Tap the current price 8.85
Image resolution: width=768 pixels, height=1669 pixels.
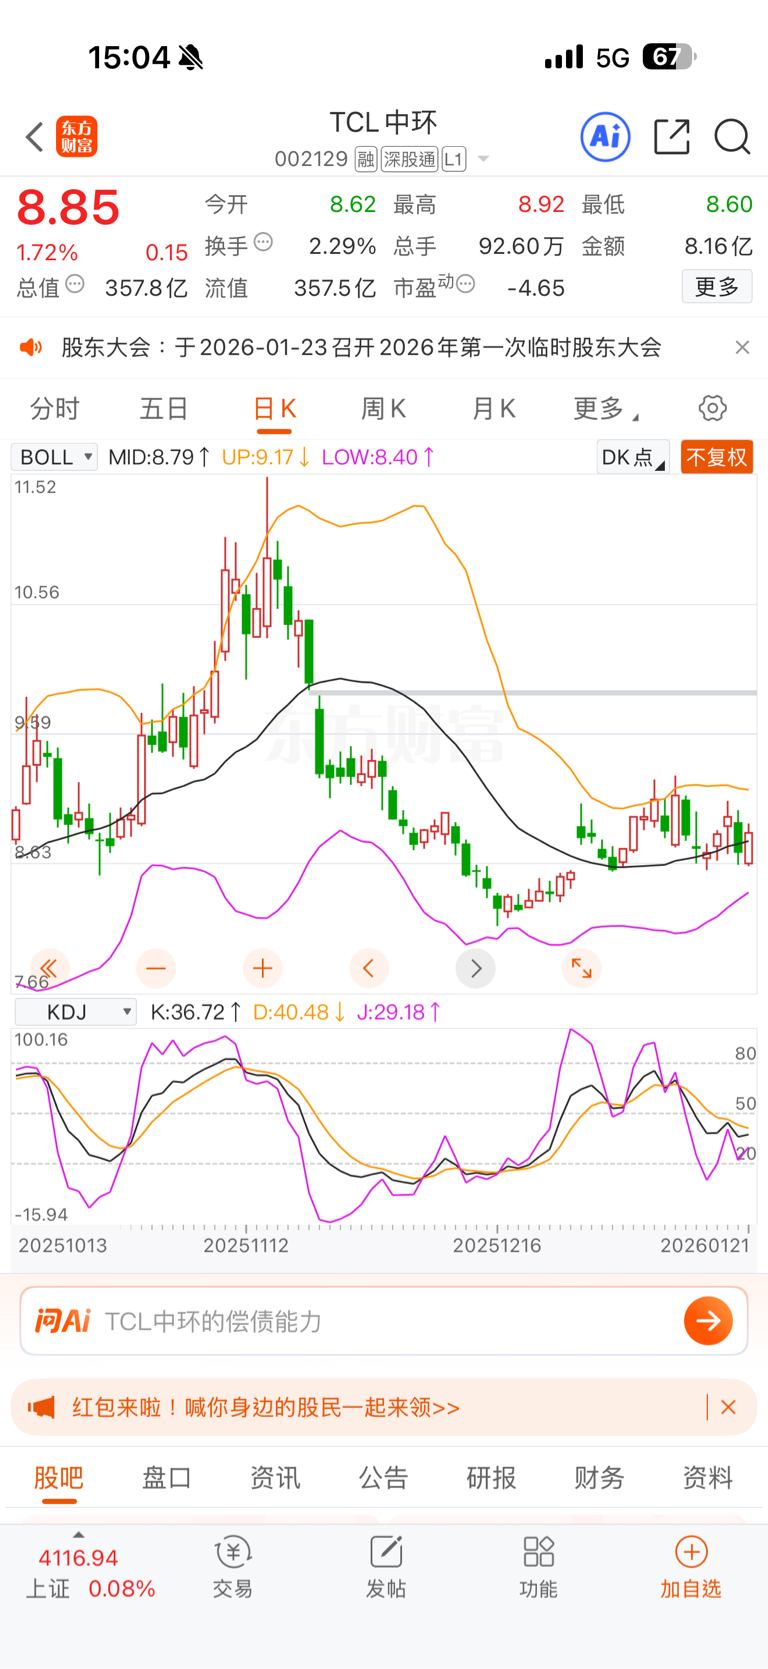click(x=68, y=208)
